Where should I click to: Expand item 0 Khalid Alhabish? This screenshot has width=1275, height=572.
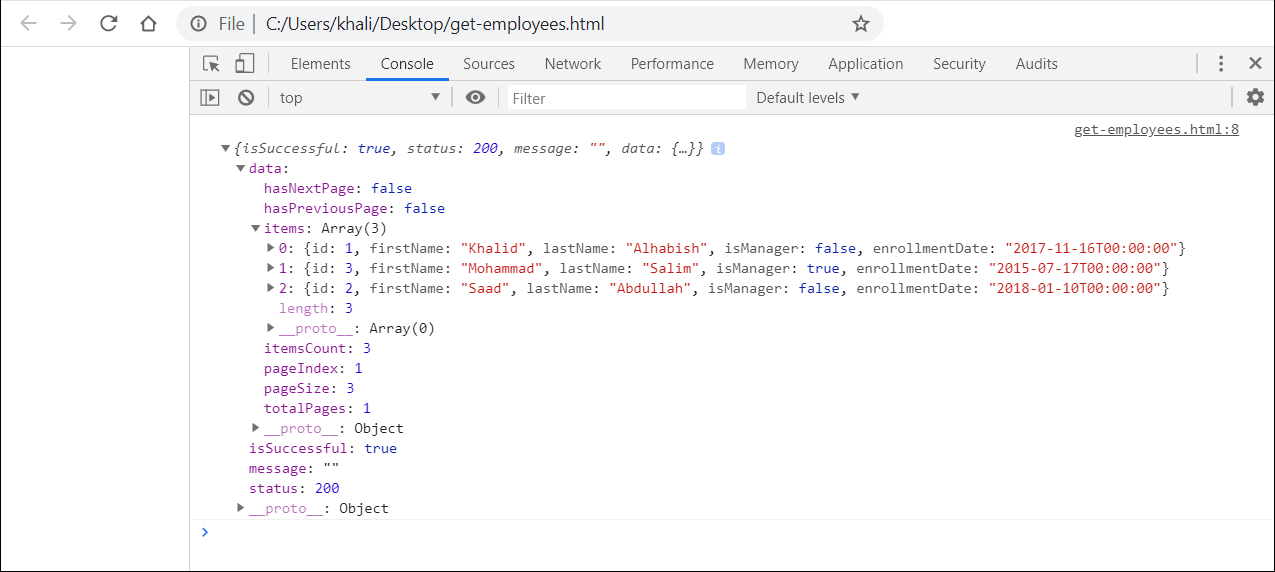coord(271,248)
